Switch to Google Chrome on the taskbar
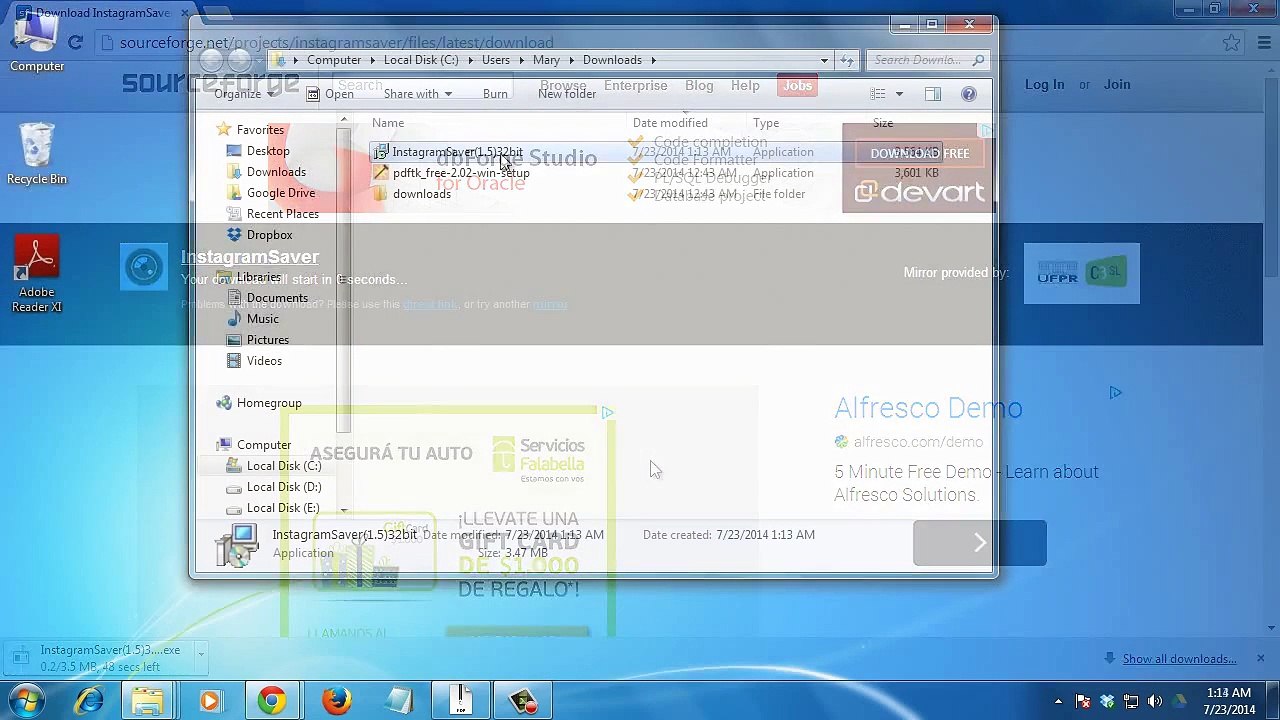 [272, 701]
